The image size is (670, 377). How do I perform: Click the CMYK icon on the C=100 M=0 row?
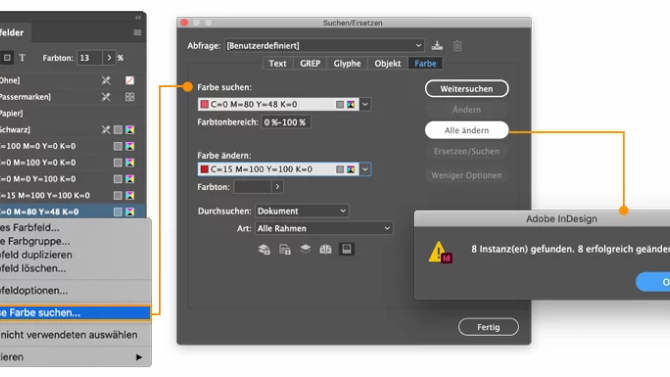coord(129,146)
